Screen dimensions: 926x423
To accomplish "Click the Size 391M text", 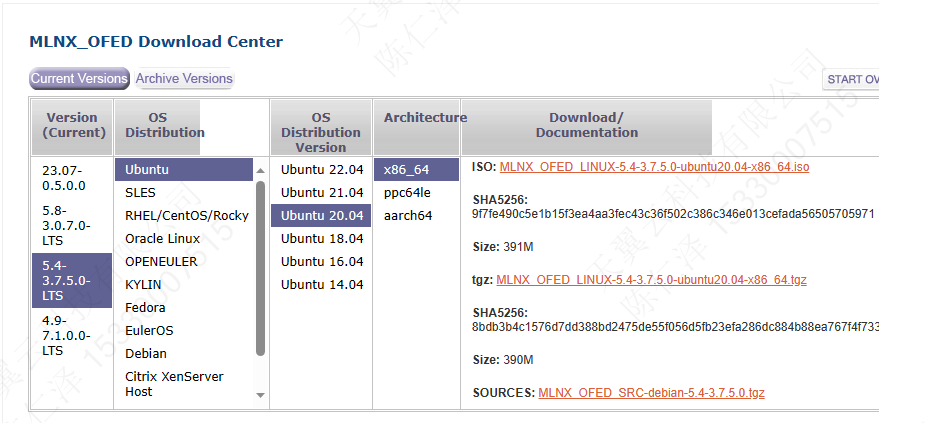I will click(503, 247).
